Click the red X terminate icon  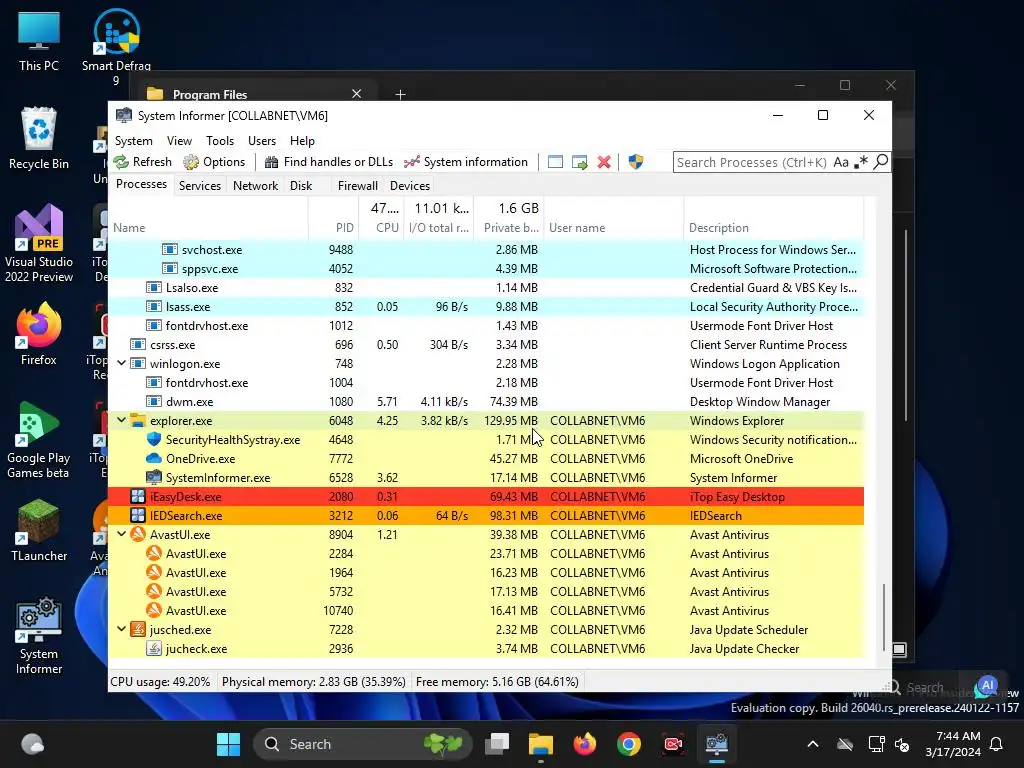pos(604,162)
